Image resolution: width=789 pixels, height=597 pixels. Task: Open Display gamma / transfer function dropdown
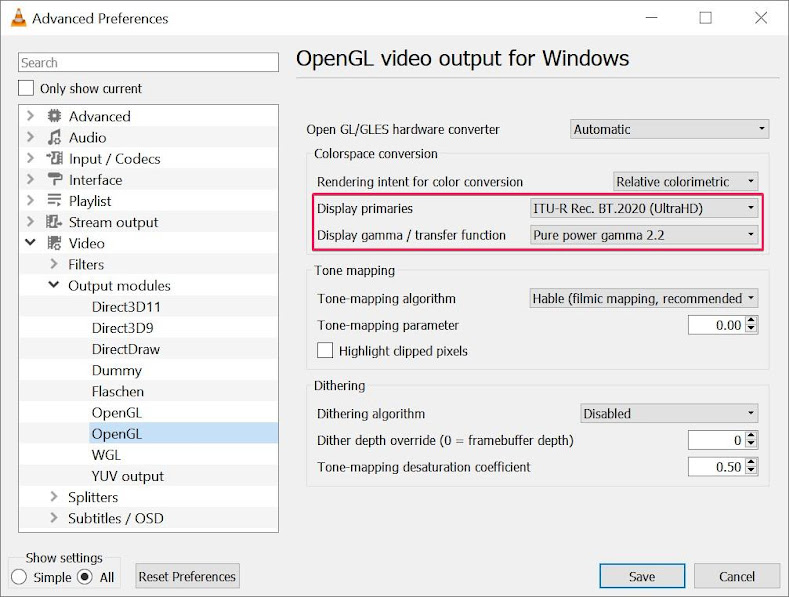pyautogui.click(x=644, y=235)
